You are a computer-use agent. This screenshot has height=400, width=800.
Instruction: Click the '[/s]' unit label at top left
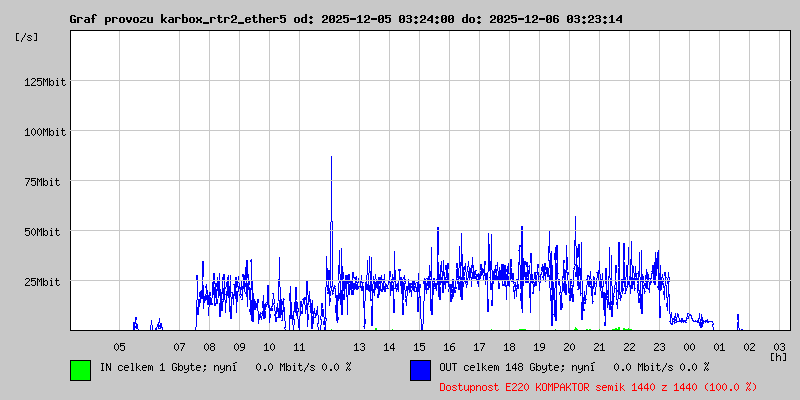point(27,37)
